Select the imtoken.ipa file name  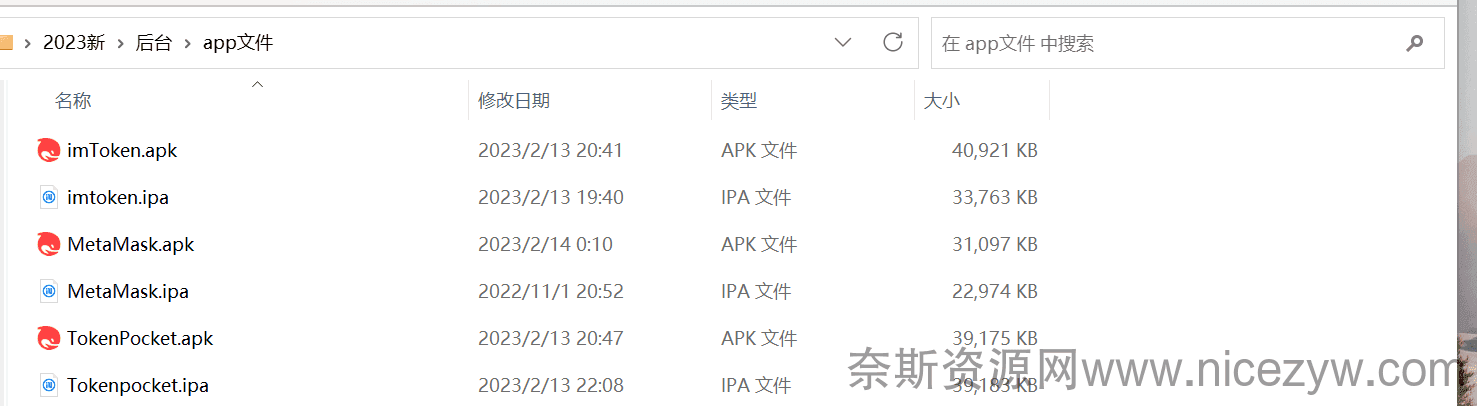pos(118,198)
